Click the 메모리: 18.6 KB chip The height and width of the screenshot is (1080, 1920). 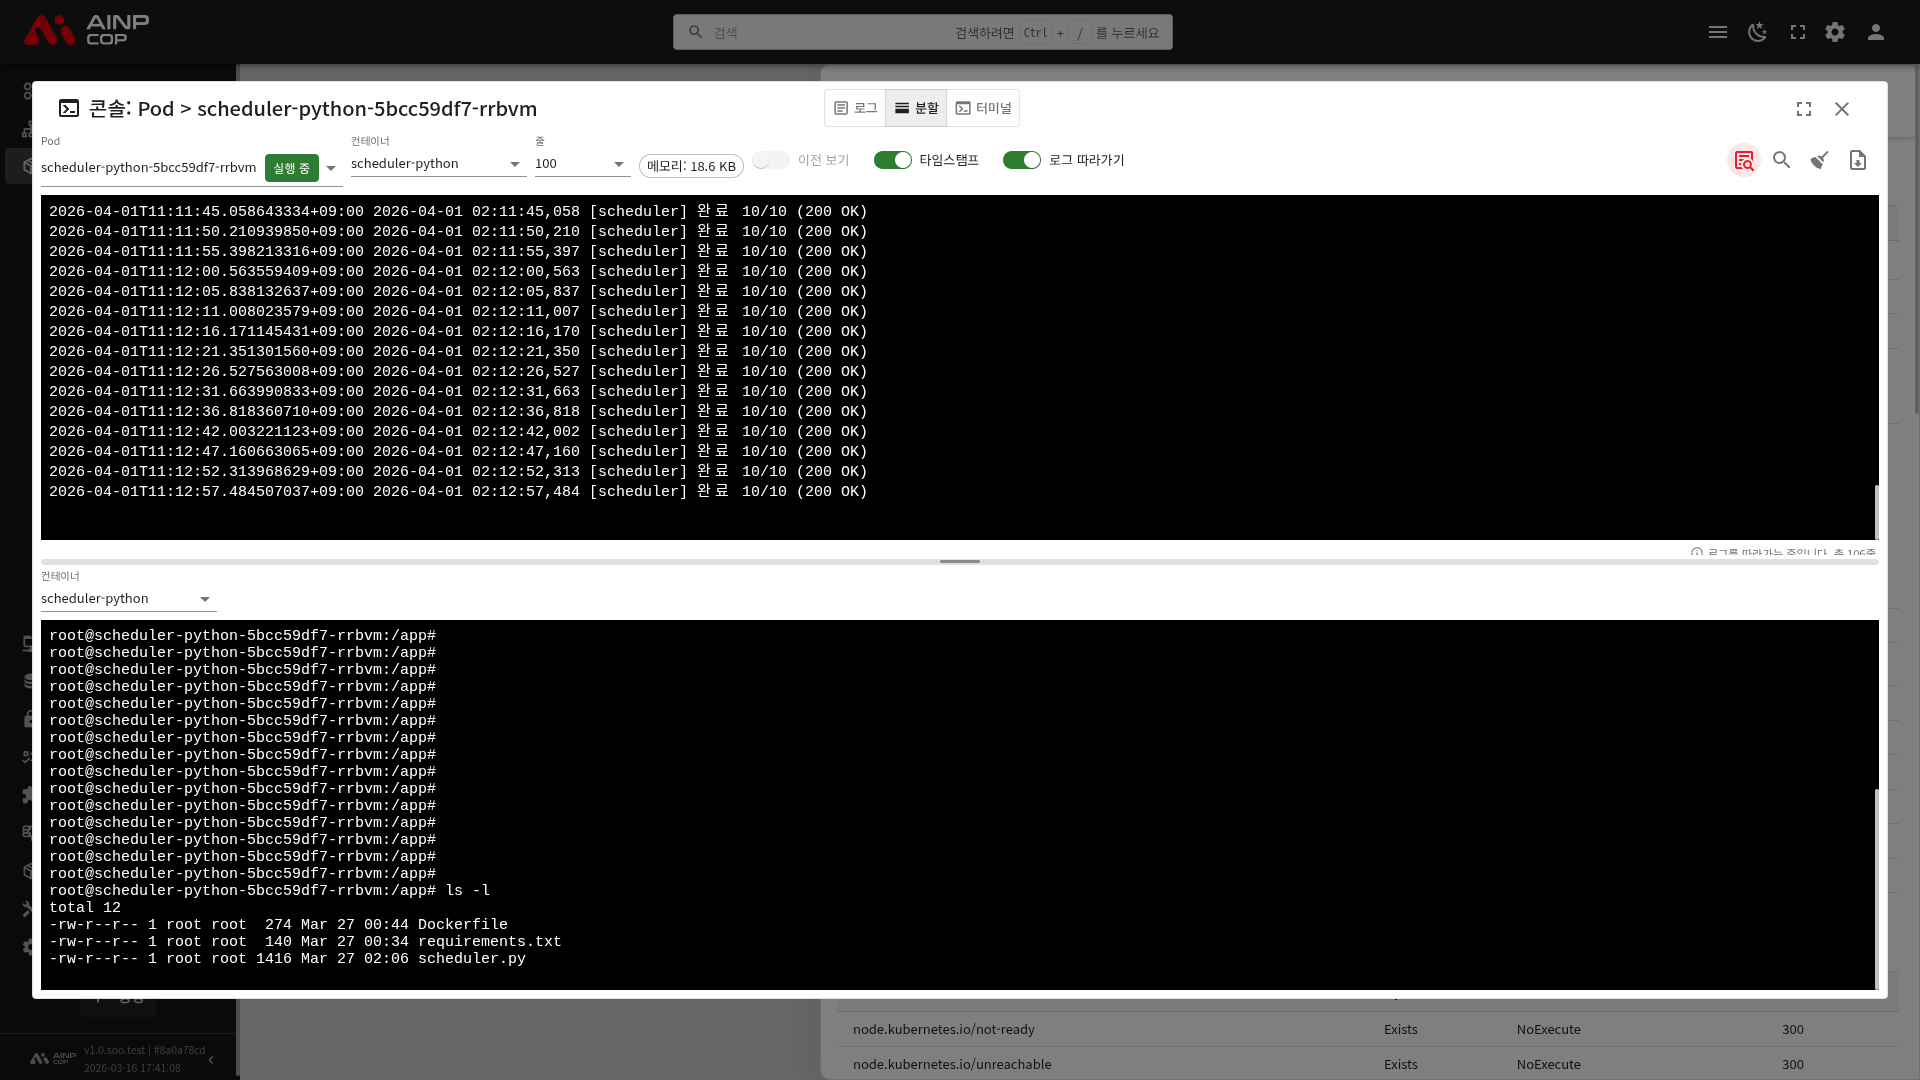point(691,166)
